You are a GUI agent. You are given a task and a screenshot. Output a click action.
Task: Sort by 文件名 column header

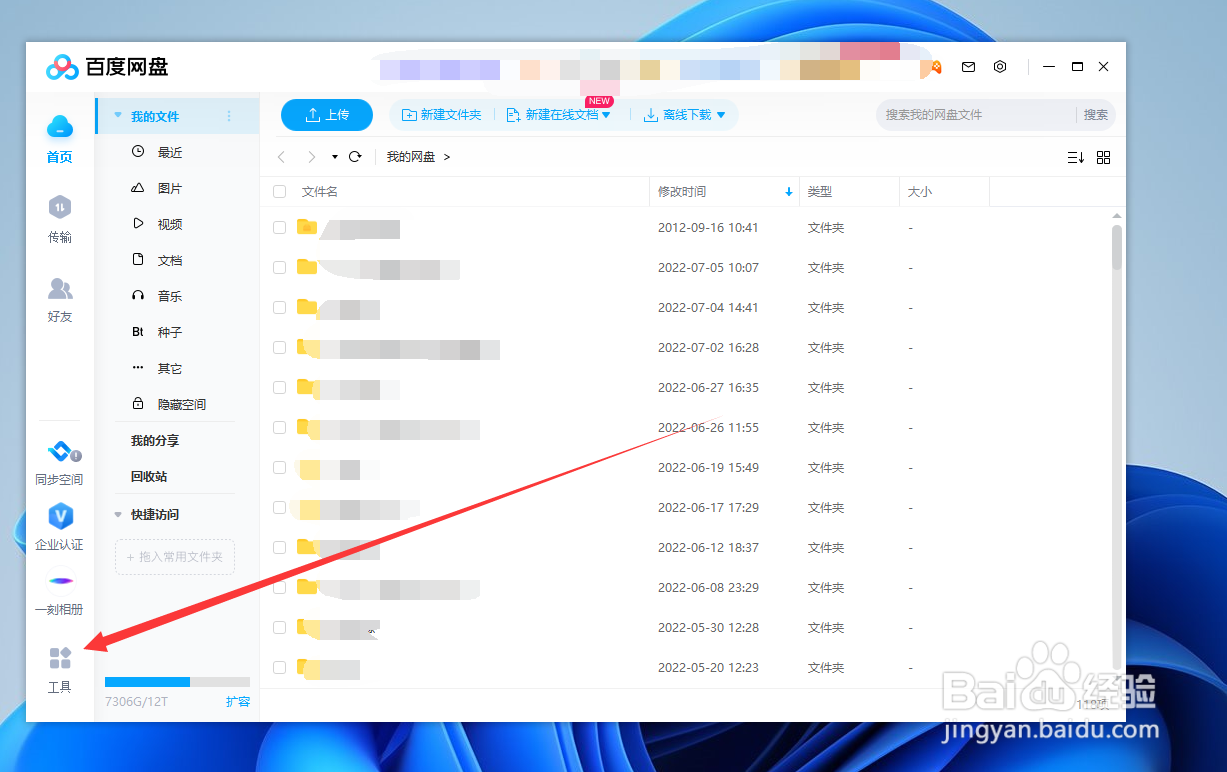(320, 191)
